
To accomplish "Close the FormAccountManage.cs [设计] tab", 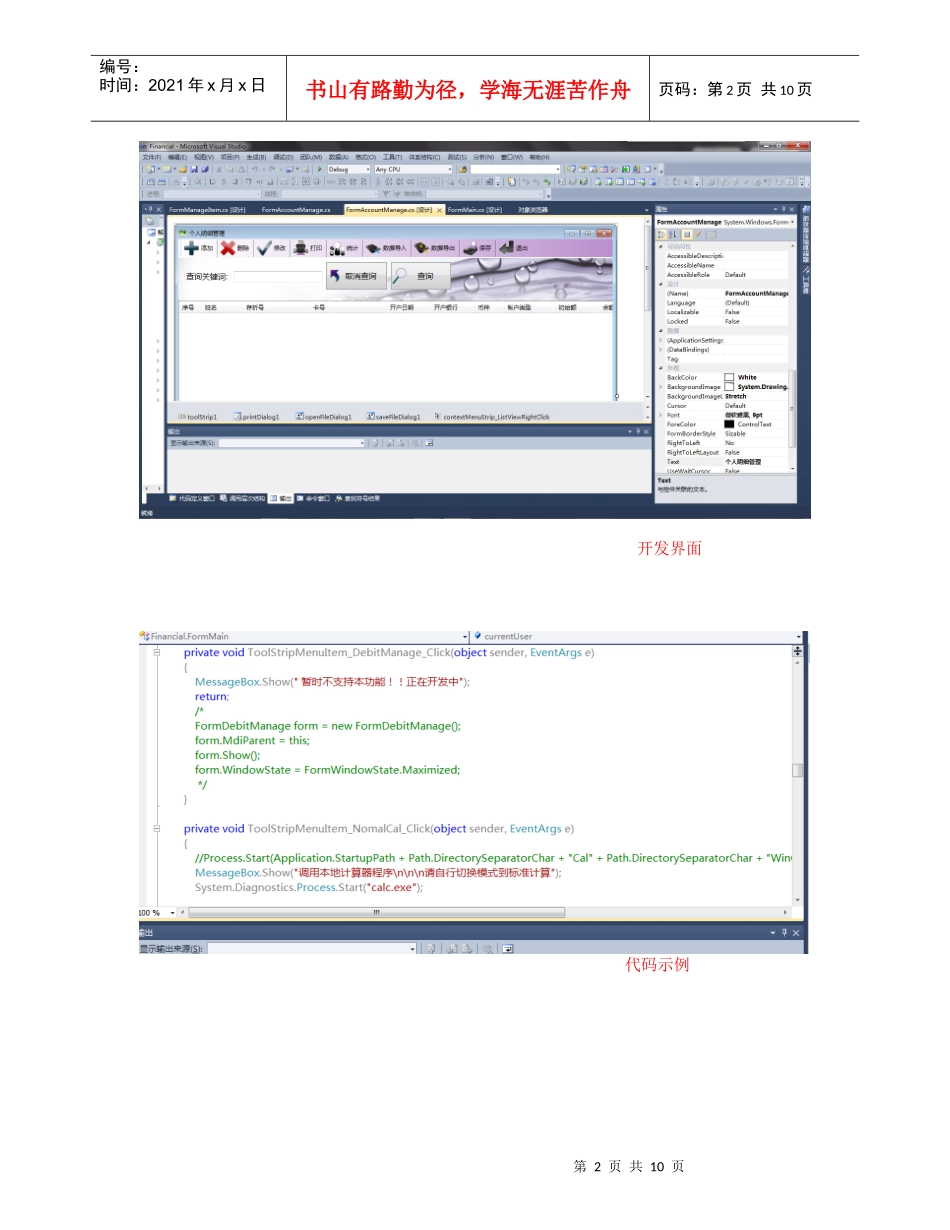I will 439,210.
